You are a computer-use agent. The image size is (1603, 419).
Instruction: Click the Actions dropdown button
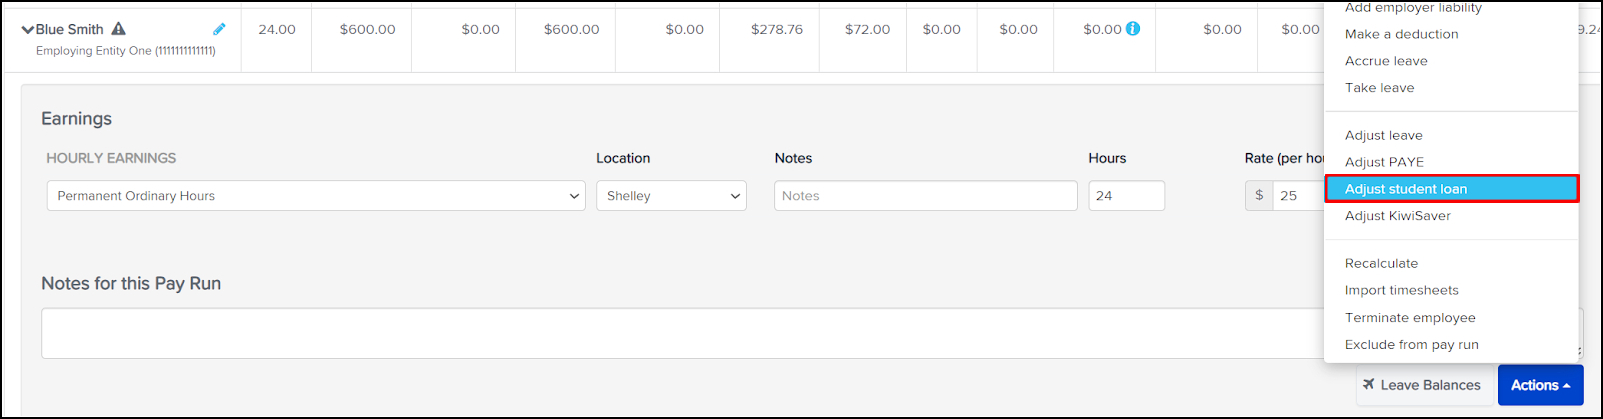coord(1540,385)
